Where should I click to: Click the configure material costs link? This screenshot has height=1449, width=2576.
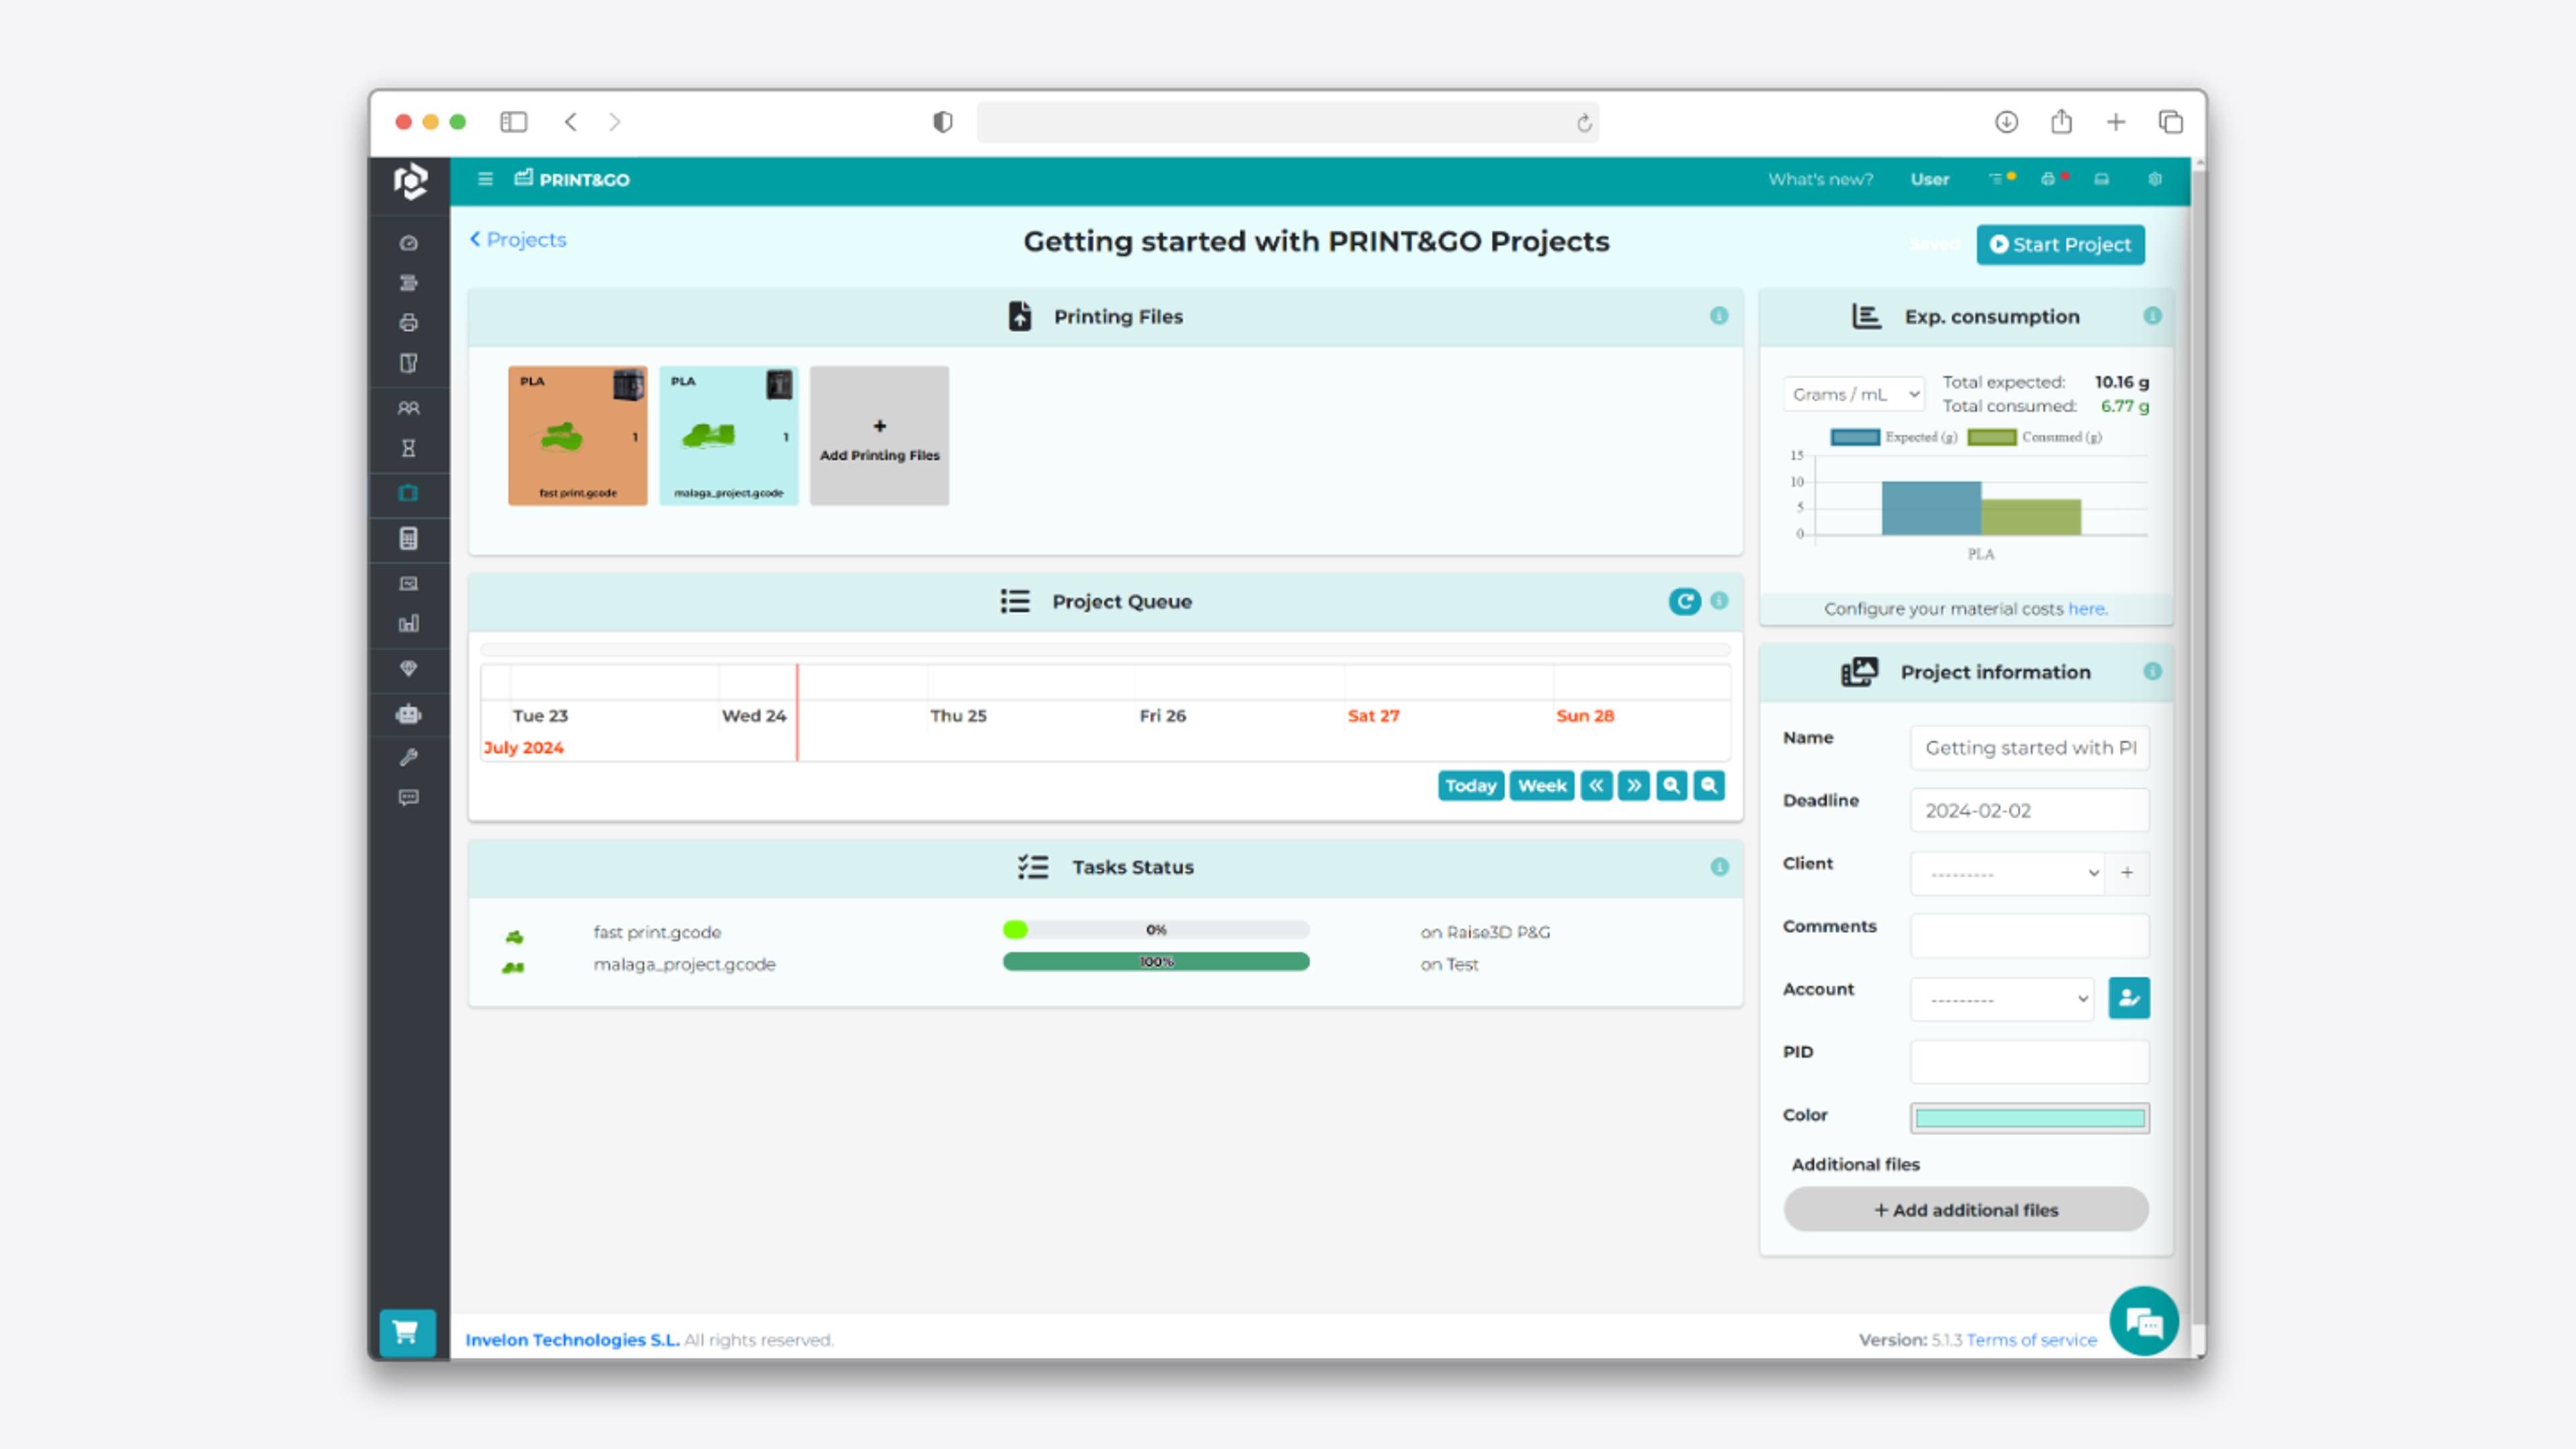coord(2084,608)
